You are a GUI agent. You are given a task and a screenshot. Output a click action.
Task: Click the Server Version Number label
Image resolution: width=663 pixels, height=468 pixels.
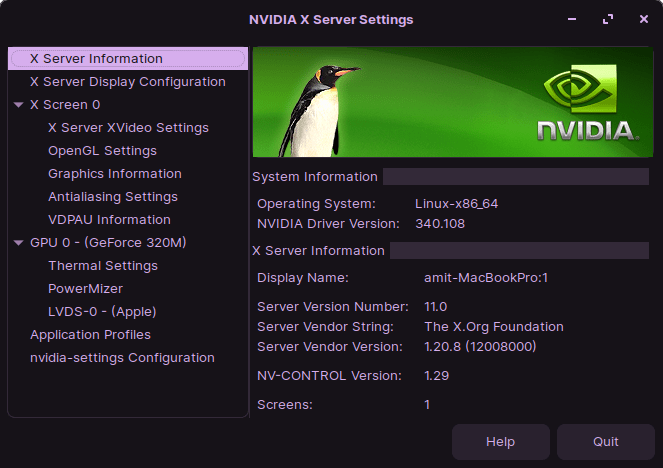coord(333,307)
